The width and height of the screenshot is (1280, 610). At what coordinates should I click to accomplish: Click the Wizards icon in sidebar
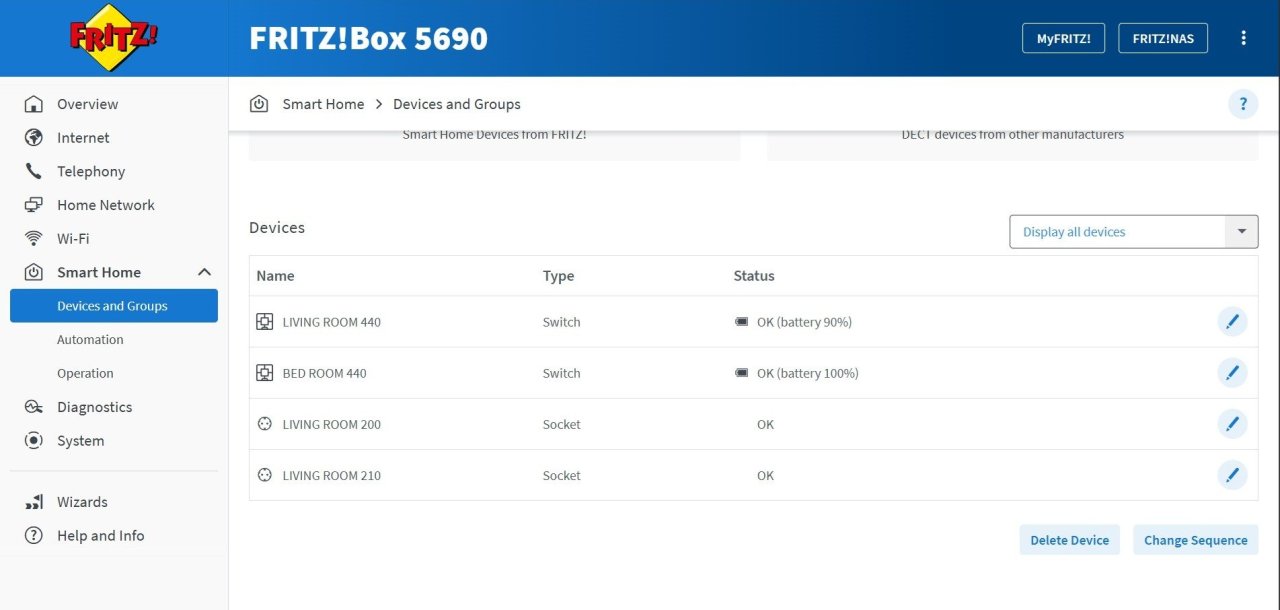pos(34,502)
